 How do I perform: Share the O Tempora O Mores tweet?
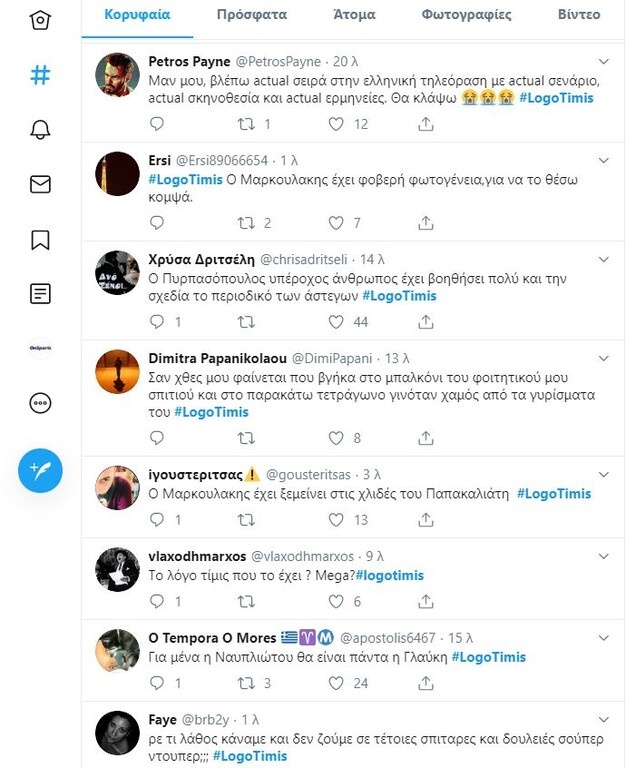click(425, 683)
